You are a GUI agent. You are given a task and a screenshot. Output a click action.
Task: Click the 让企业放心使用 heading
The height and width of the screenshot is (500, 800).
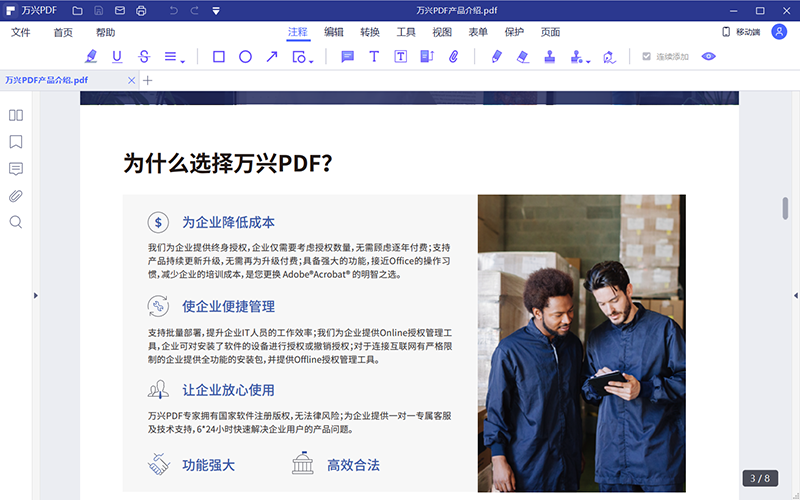(x=229, y=390)
